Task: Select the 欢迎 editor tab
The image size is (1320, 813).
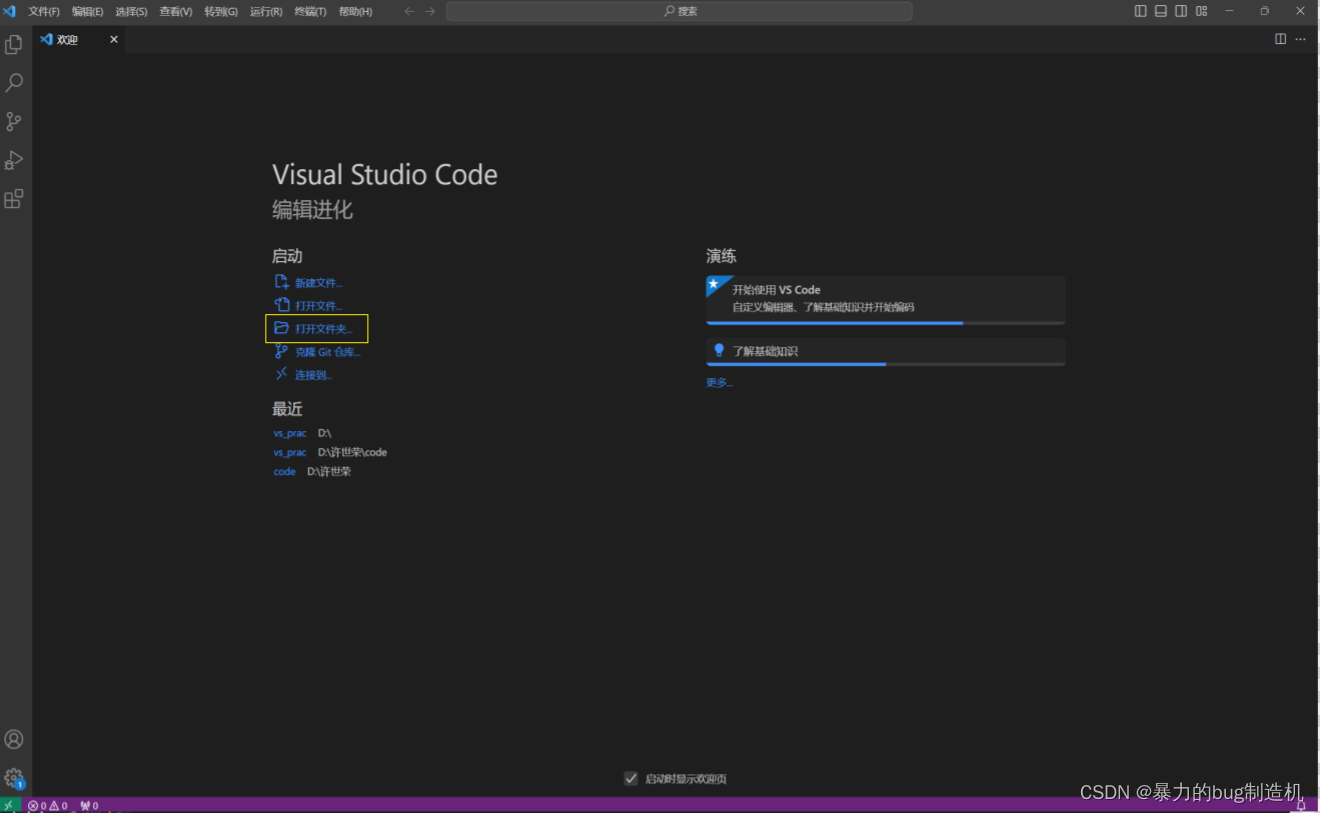Action: pos(79,39)
